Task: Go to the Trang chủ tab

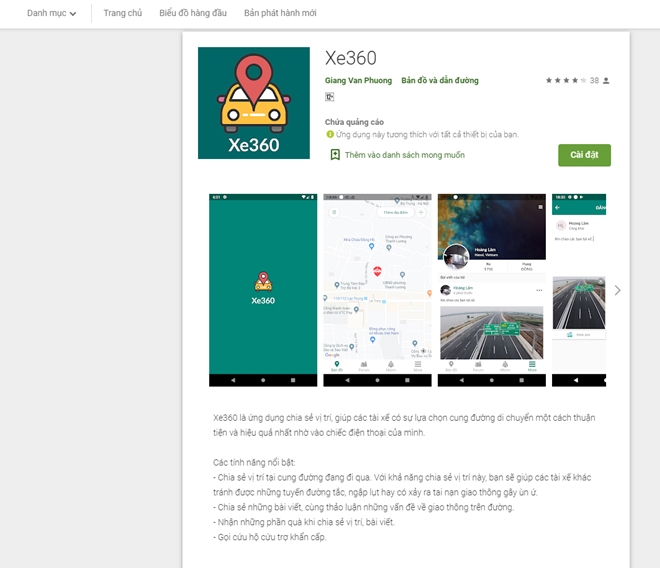Action: [123, 13]
